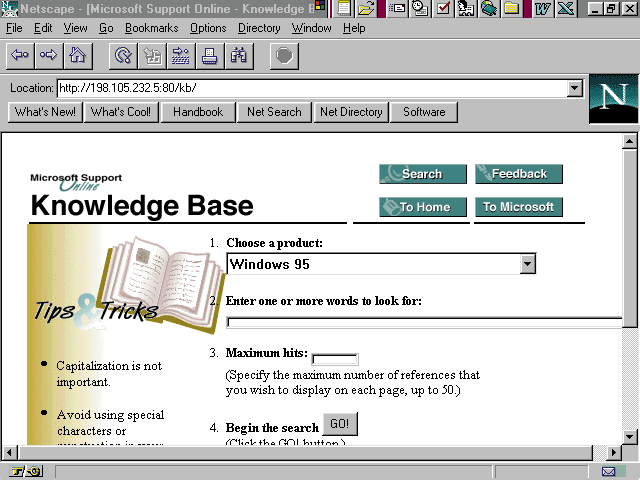Click the What's New! button
This screenshot has width=640, height=480.
(x=45, y=112)
